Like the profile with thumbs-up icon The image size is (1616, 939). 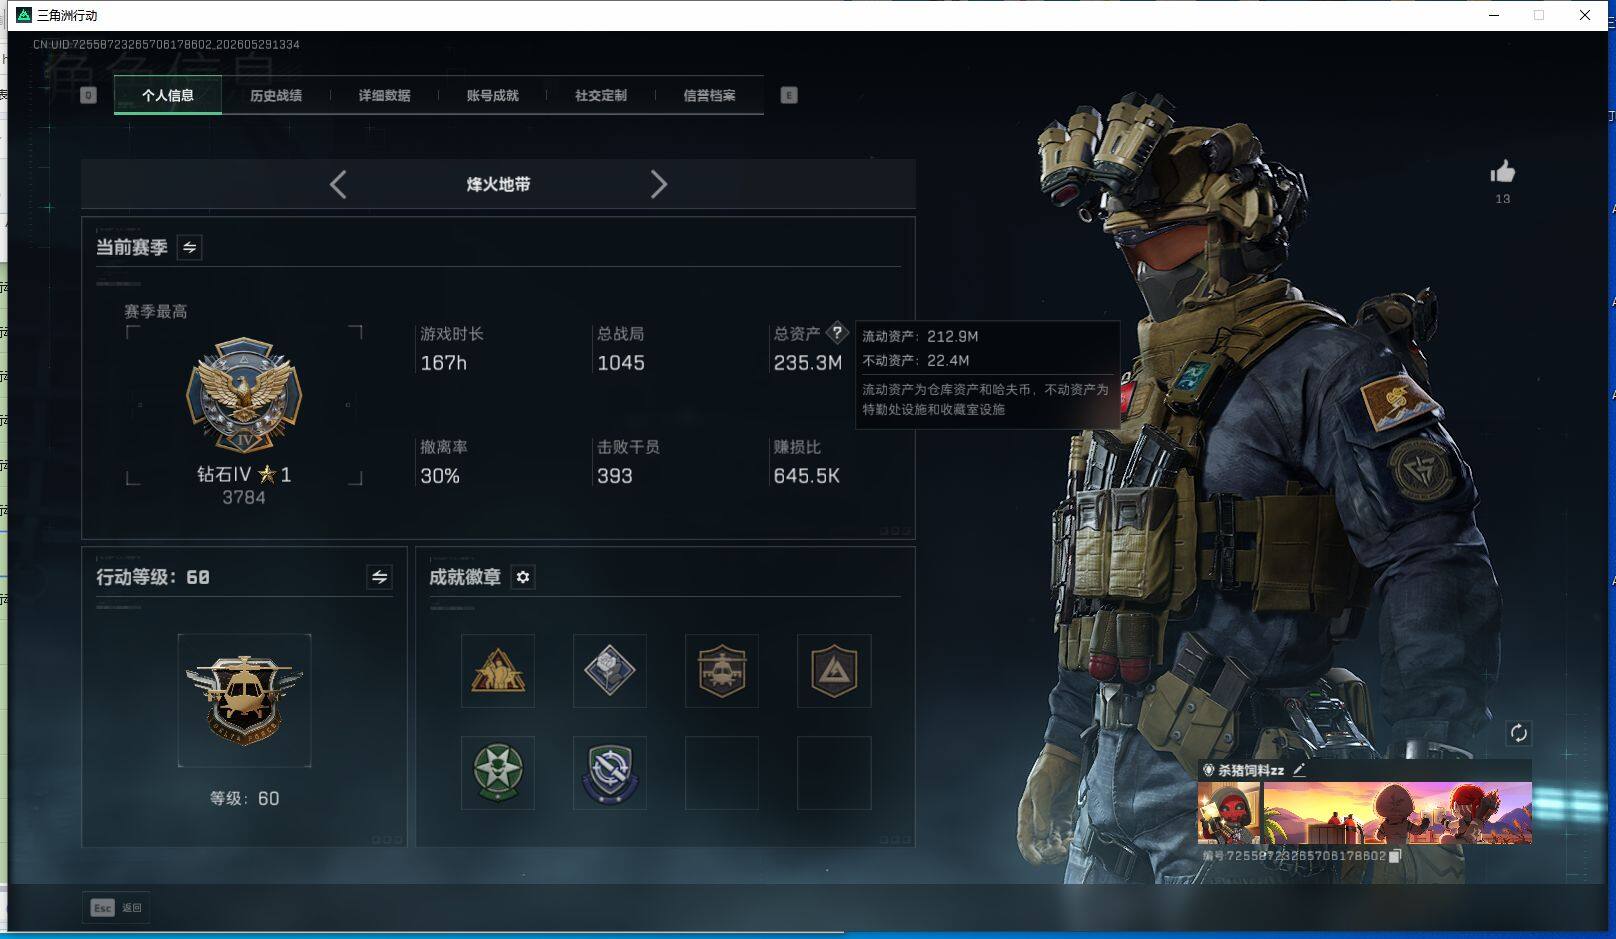tap(1502, 172)
